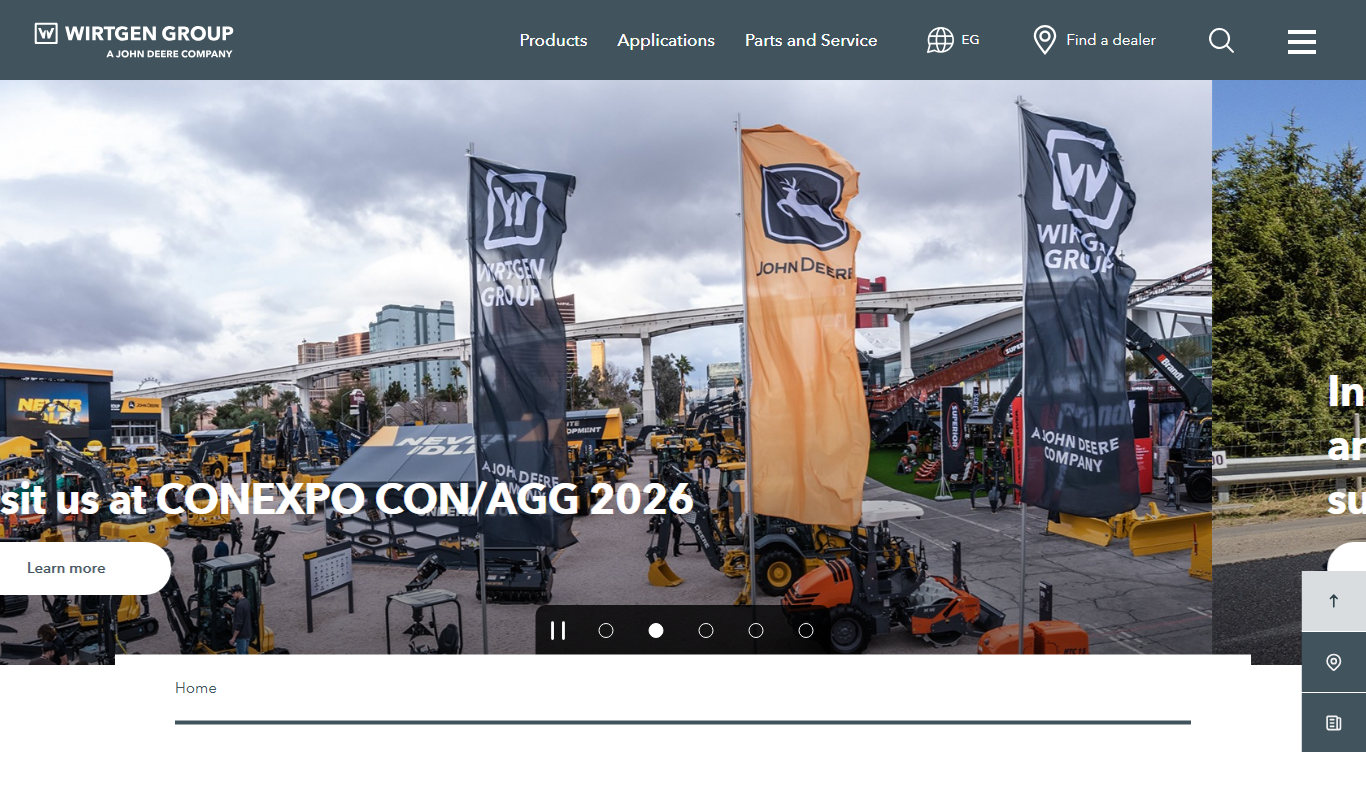Expand the Products menu
The height and width of the screenshot is (800, 1366).
pos(553,40)
